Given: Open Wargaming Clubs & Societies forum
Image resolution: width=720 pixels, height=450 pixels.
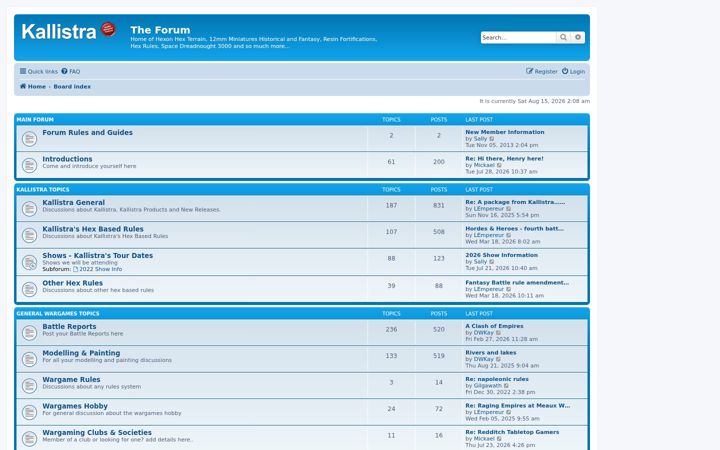Looking at the screenshot, I should pos(97,433).
